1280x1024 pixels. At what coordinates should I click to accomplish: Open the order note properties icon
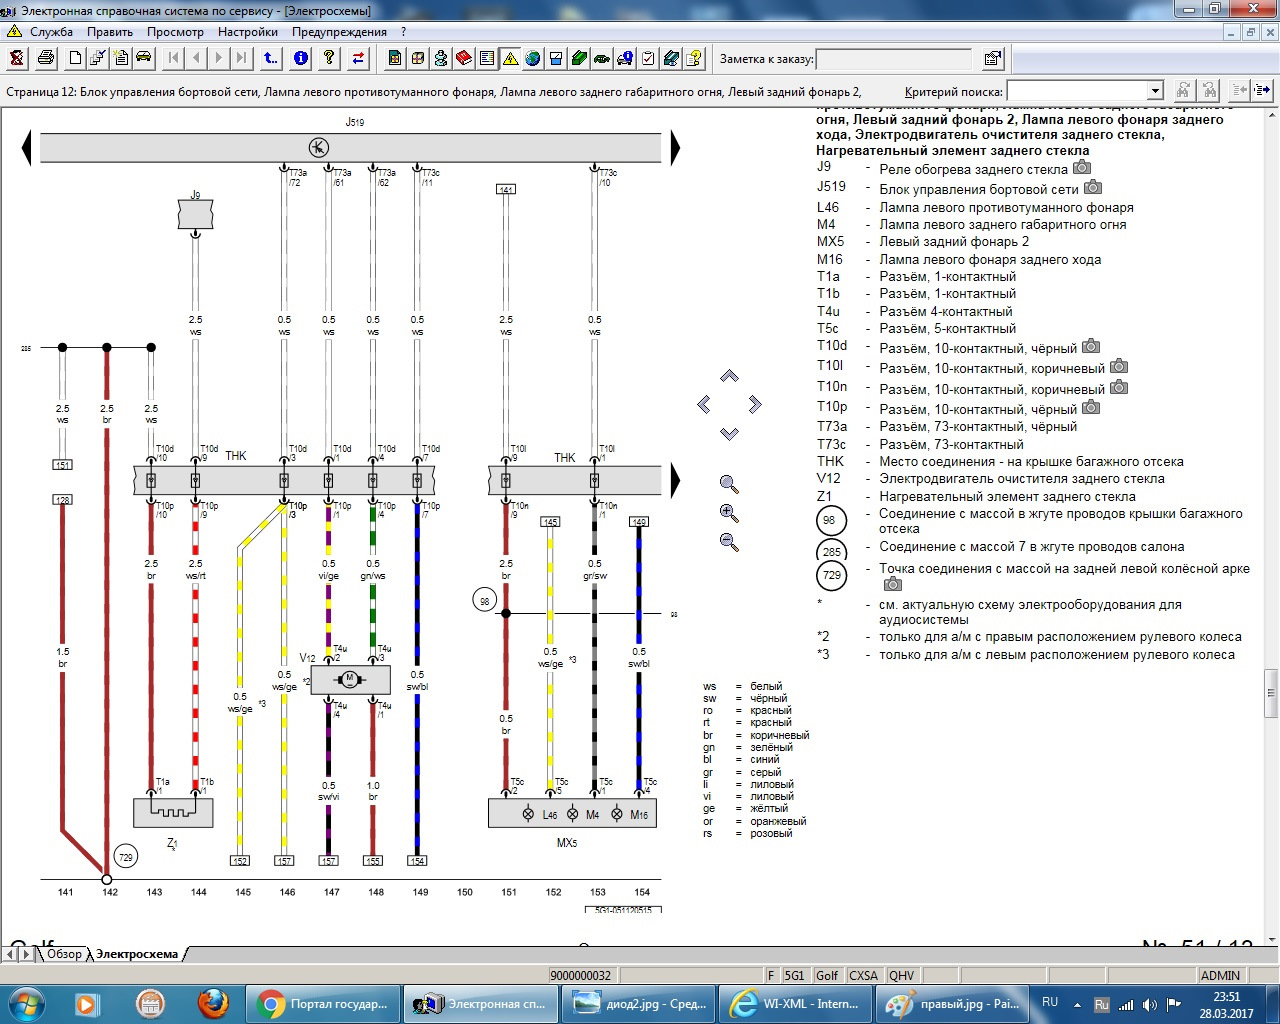(992, 59)
